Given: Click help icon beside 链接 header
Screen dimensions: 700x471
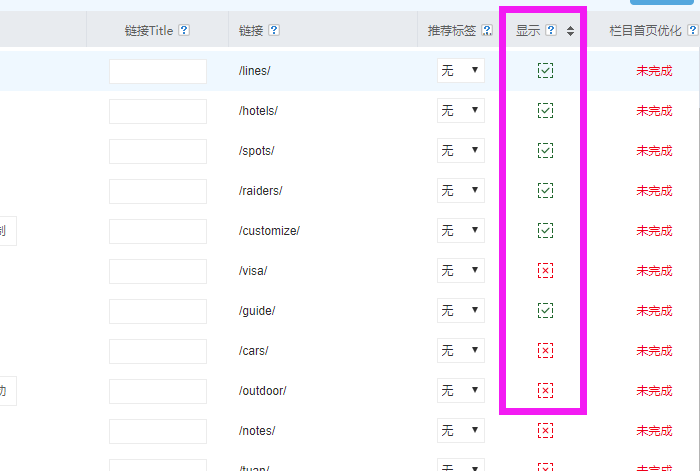Looking at the screenshot, I should (x=274, y=31).
